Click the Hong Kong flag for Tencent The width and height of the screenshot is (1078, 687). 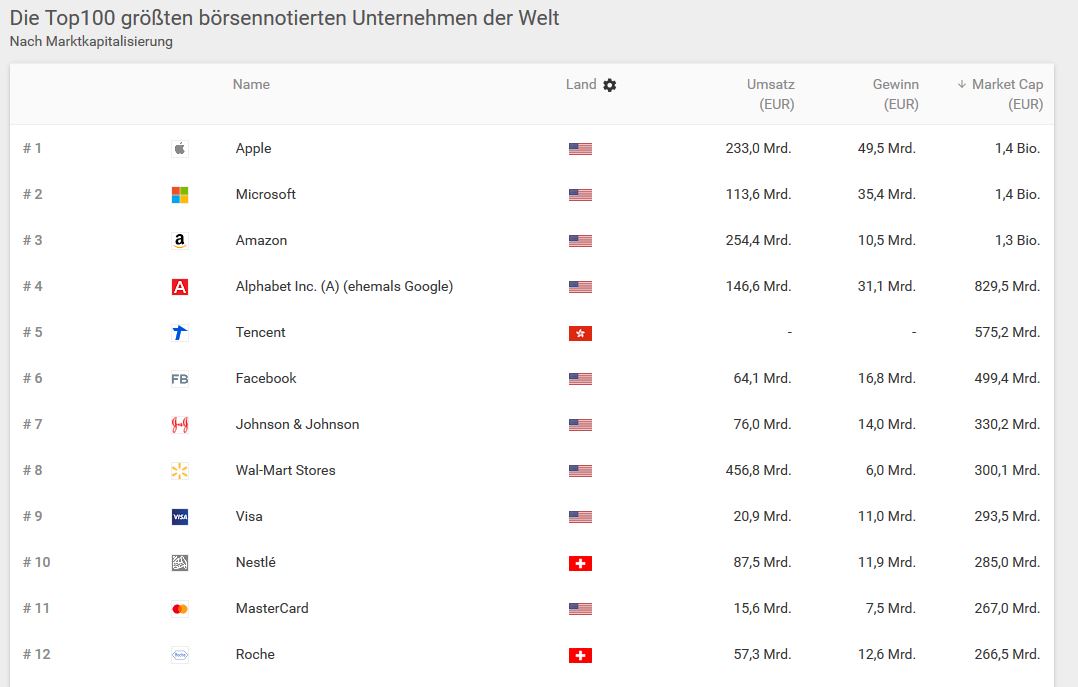pyautogui.click(x=580, y=333)
